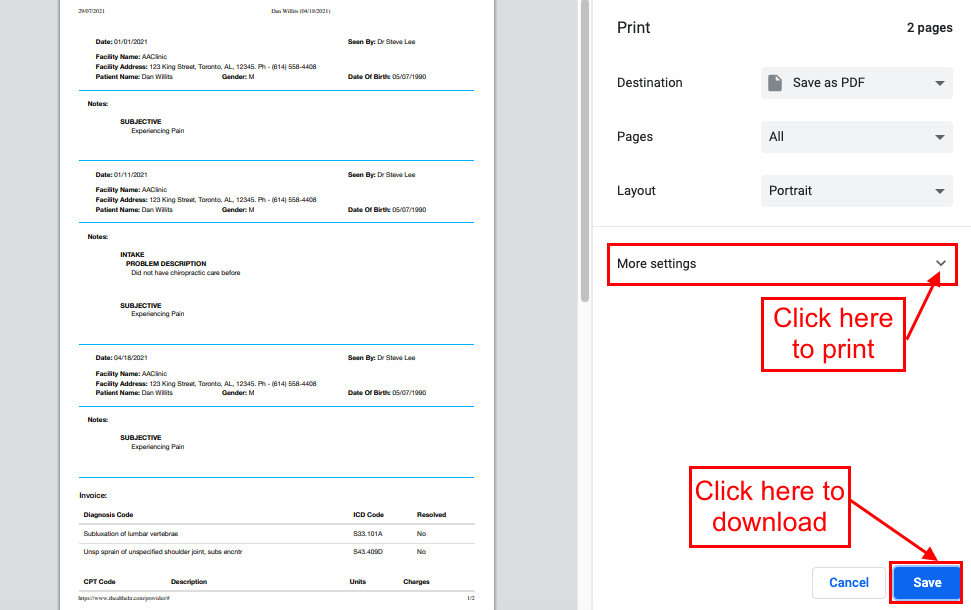Click the print preview scrollbar thumb
This screenshot has width=971, height=610.
585,151
